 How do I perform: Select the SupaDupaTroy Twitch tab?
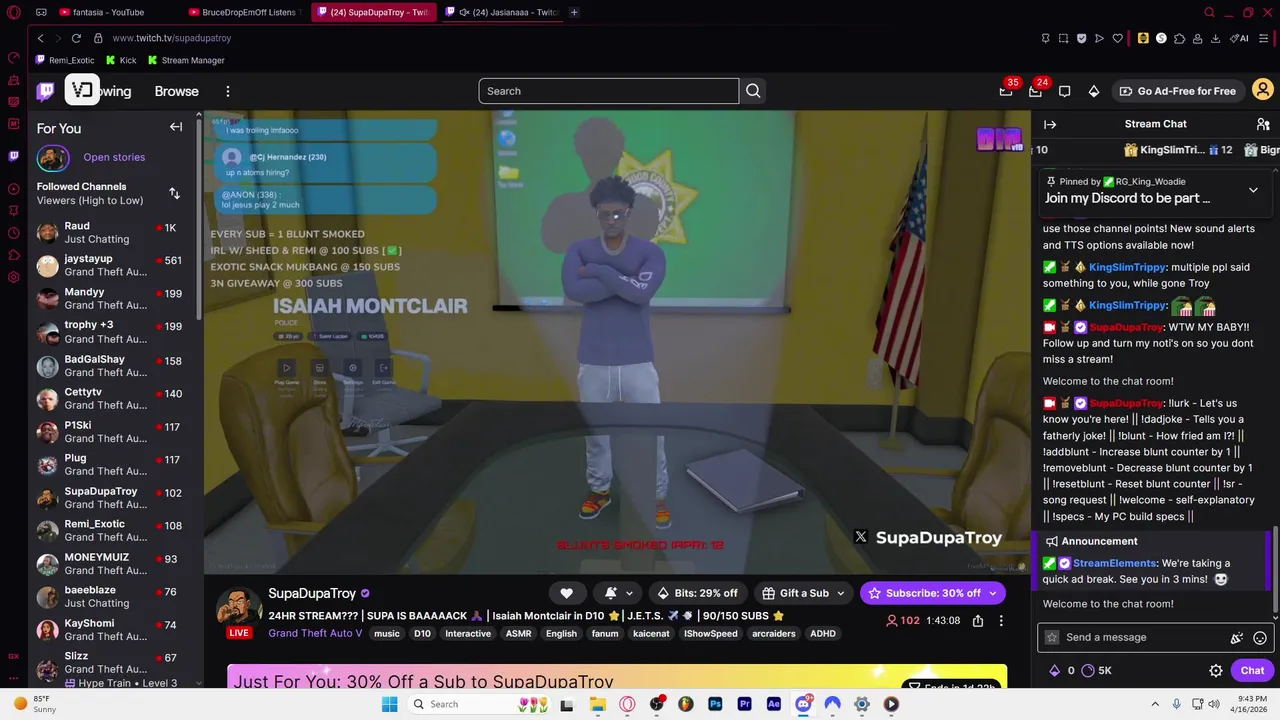point(373,12)
